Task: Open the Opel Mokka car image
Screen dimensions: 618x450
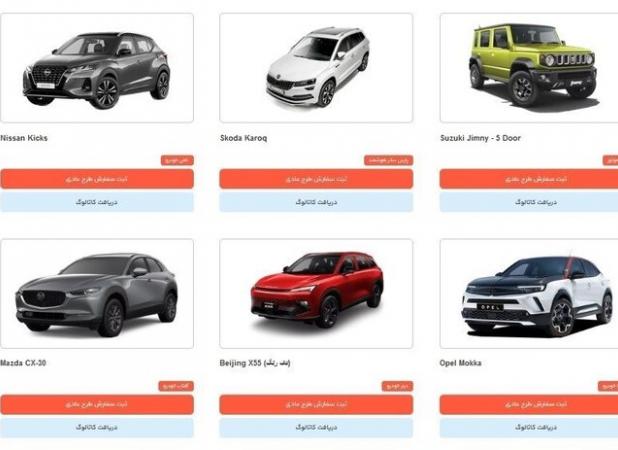Action: click(x=529, y=294)
